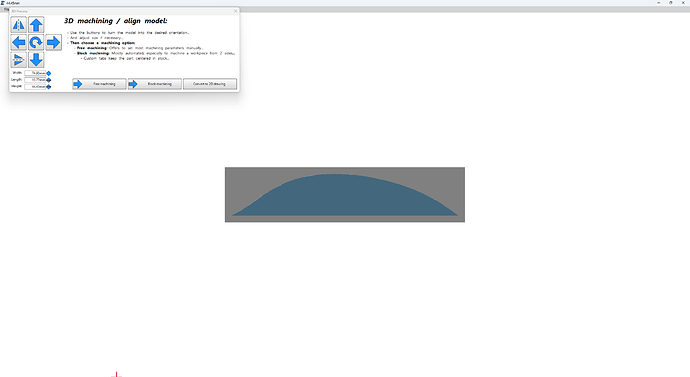Adjust Width with its blue stepper
Screen dimensions: 690x377
49,73
